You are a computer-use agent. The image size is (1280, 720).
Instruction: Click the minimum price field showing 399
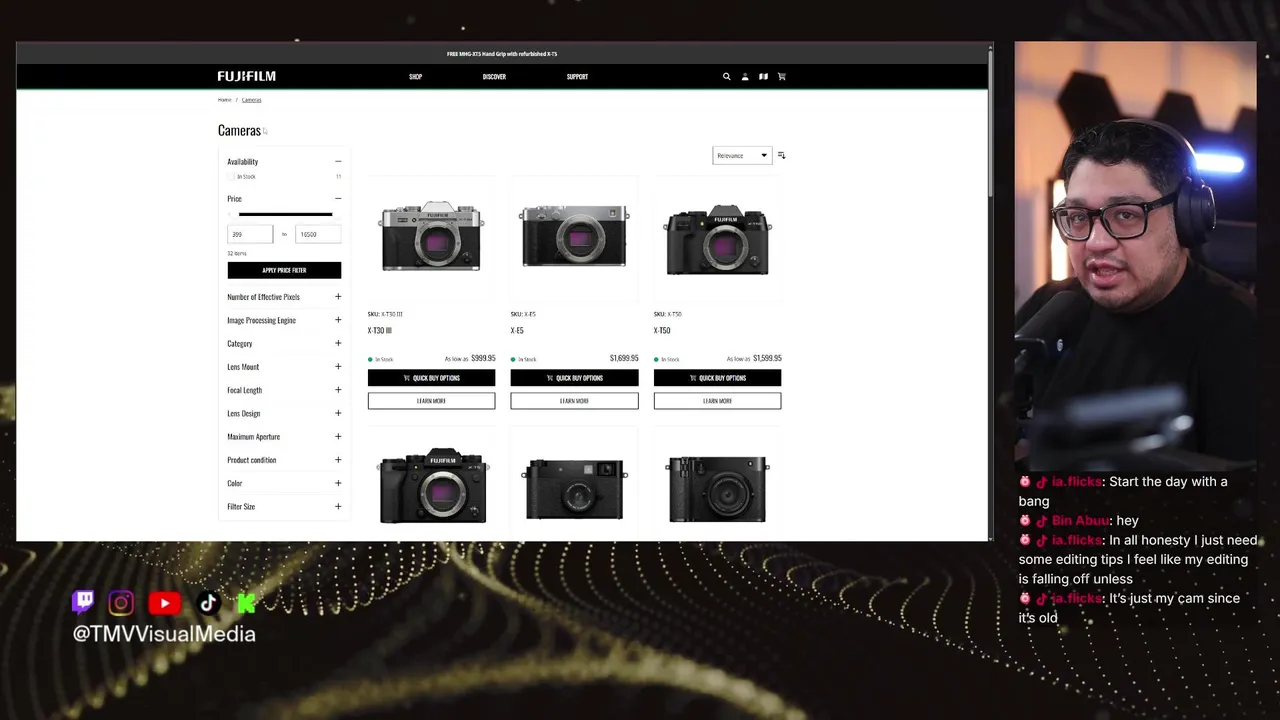[249, 234]
